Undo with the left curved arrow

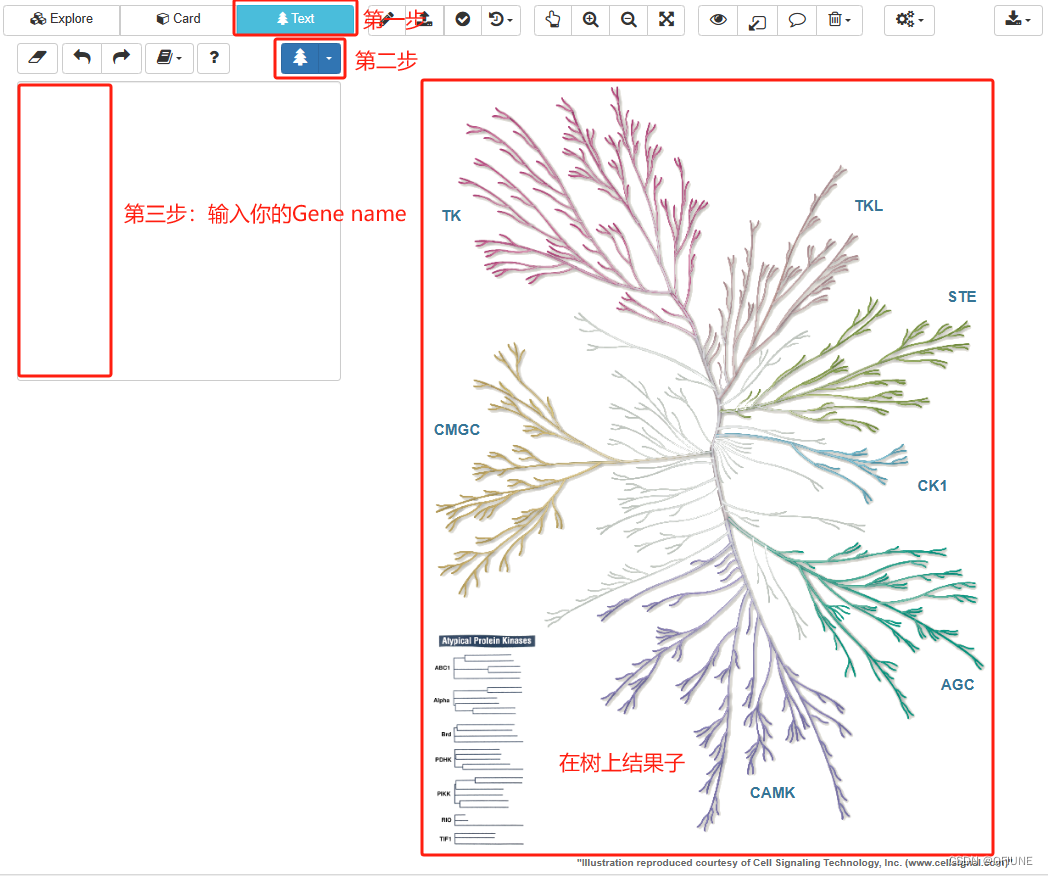[x=82, y=58]
